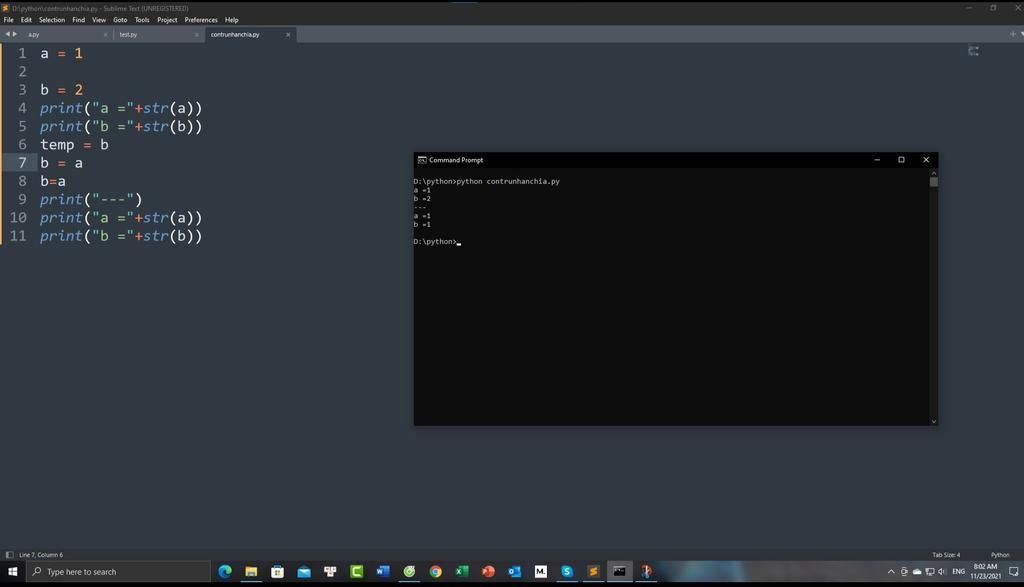
Task: Open File Explorer from the taskbar
Action: tap(251, 571)
